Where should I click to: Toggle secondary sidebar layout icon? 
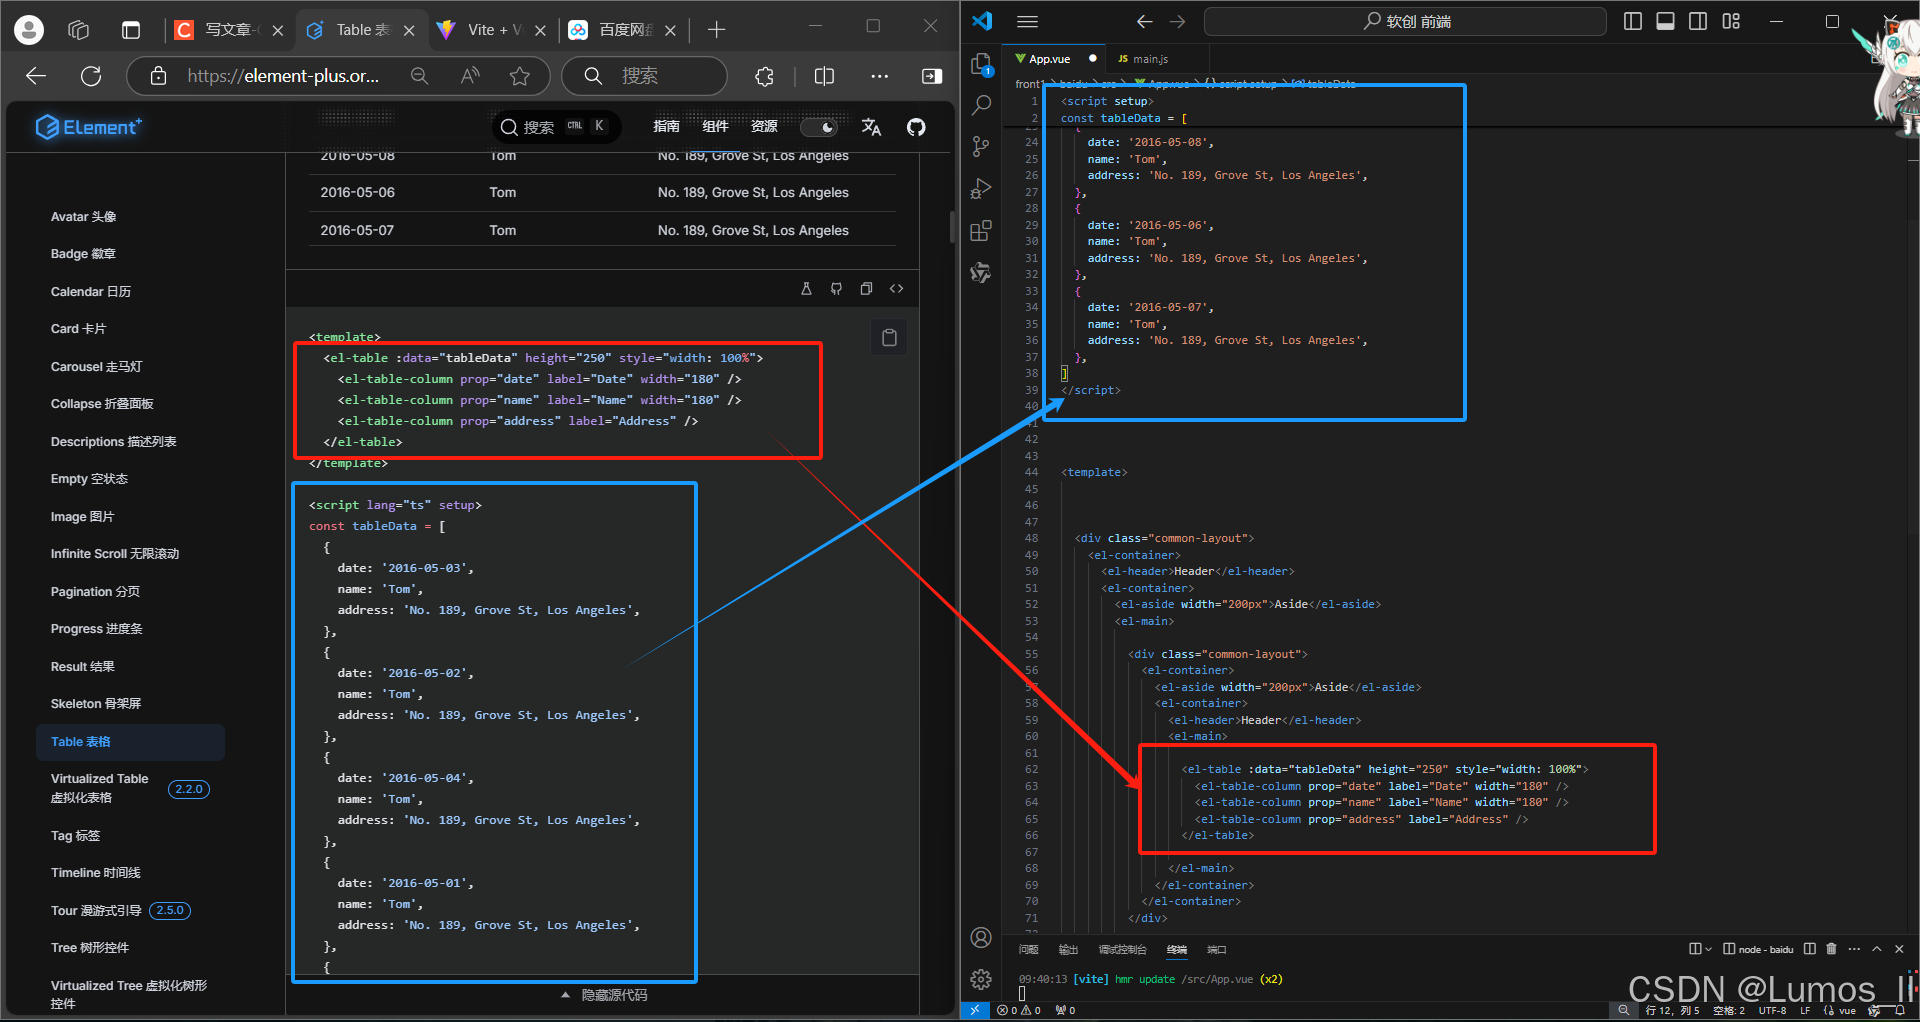click(1698, 21)
